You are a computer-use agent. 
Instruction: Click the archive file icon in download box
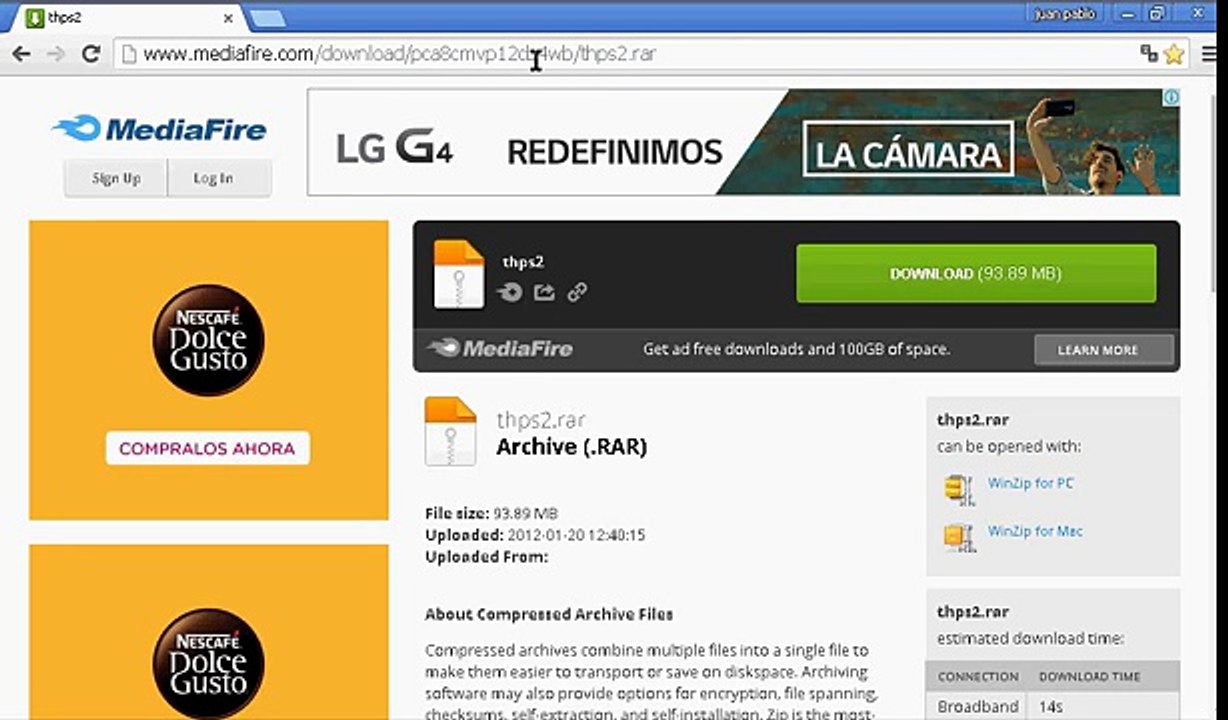pyautogui.click(x=459, y=273)
